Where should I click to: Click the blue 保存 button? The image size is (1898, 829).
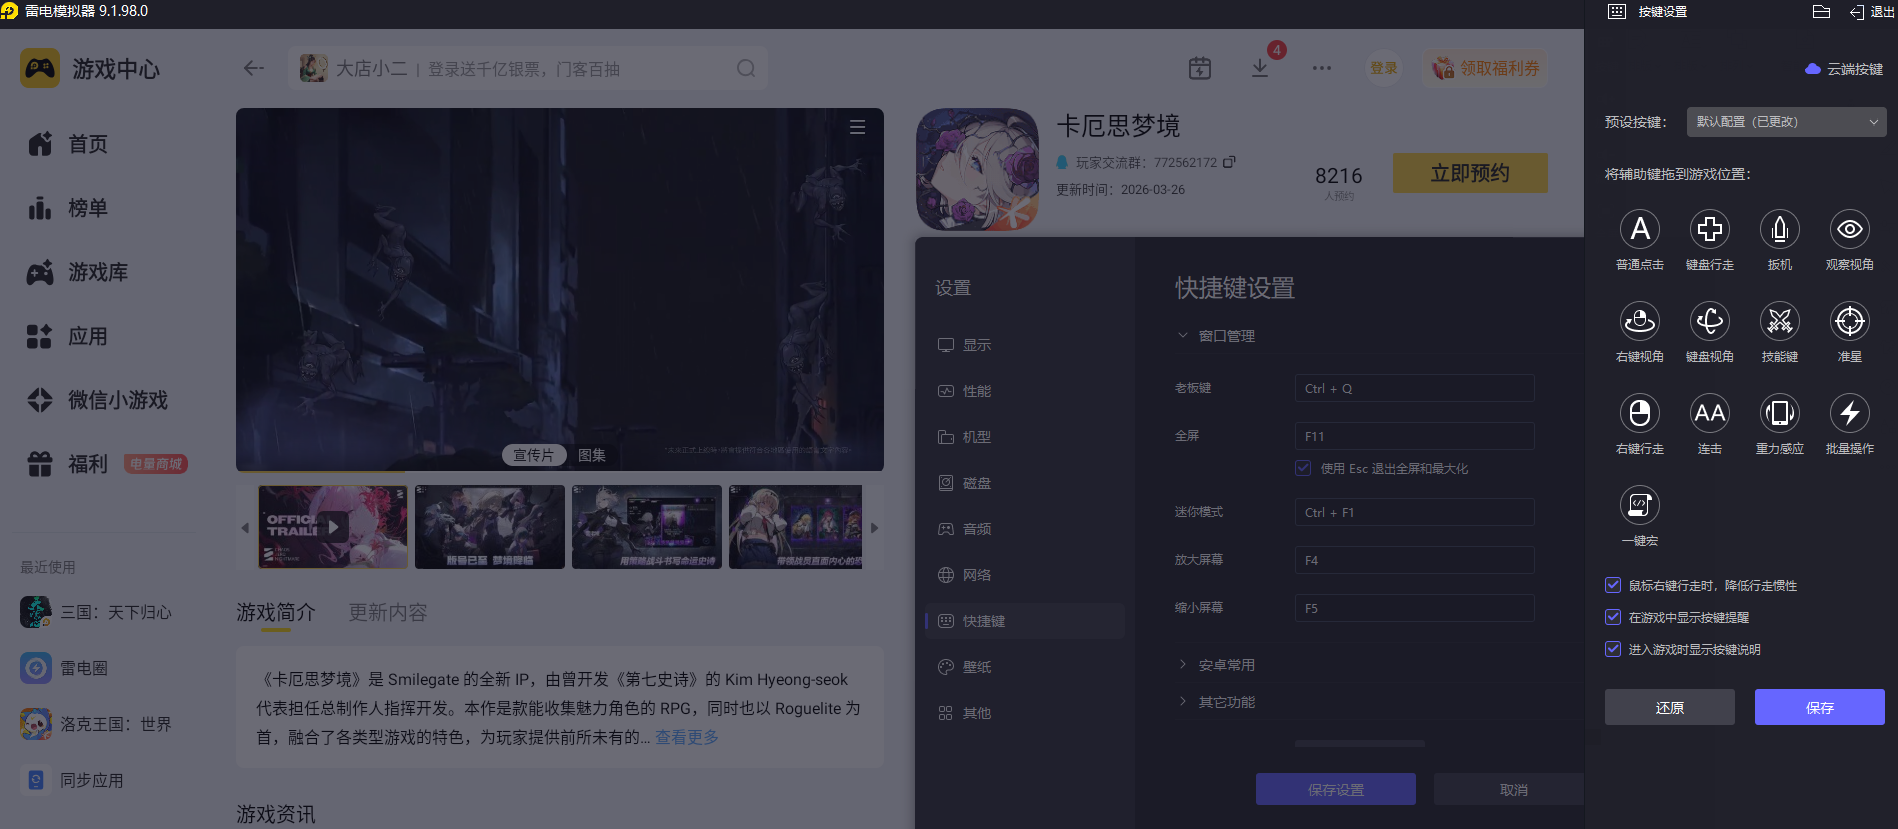point(1819,707)
